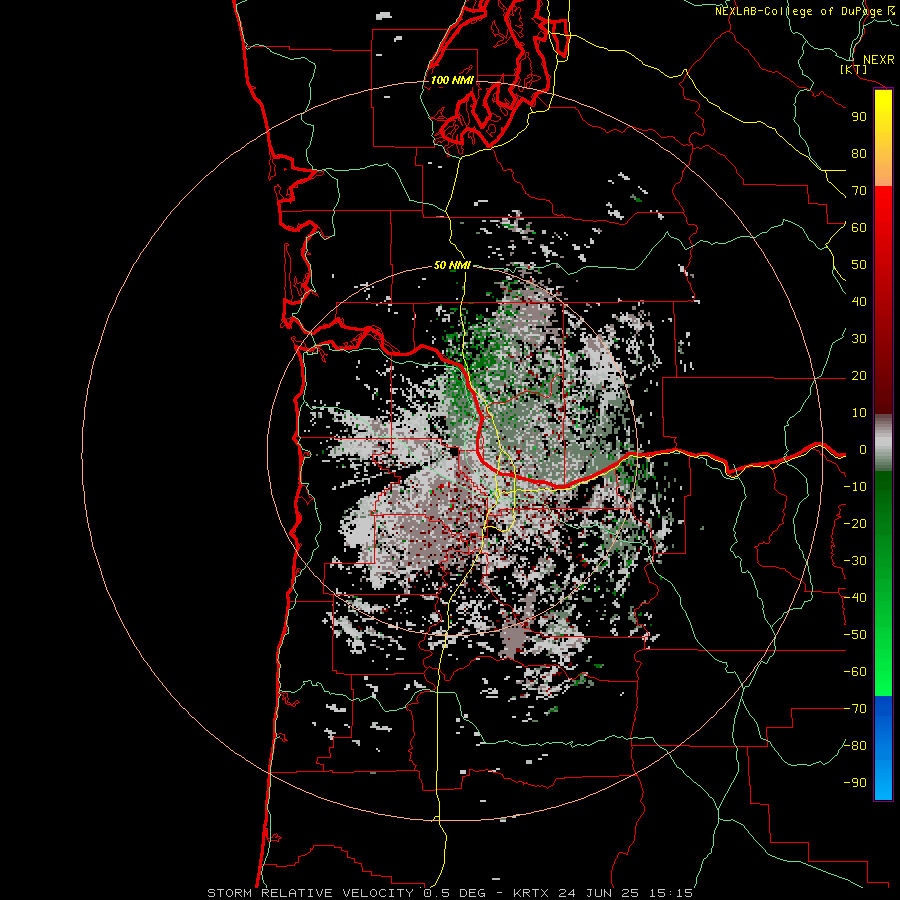Image resolution: width=900 pixels, height=900 pixels.
Task: Click the positive 60 value on the velocity scale
Action: 859,228
